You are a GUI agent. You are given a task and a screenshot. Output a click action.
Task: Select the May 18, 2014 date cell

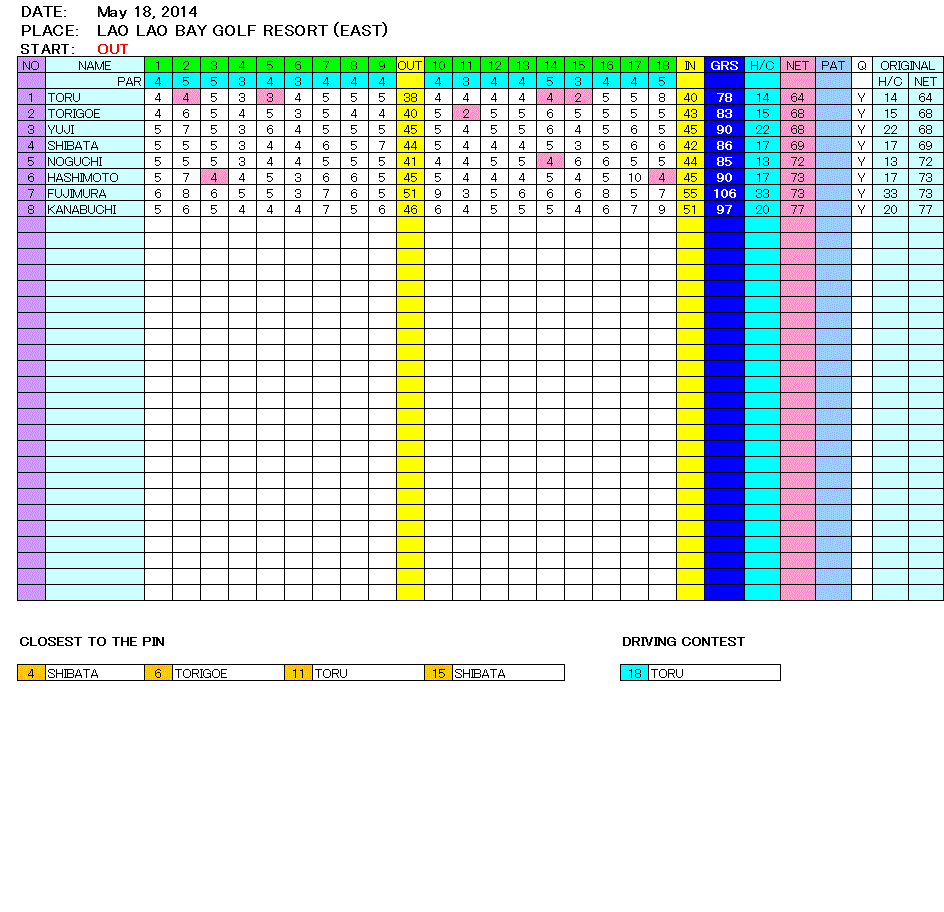point(147,12)
